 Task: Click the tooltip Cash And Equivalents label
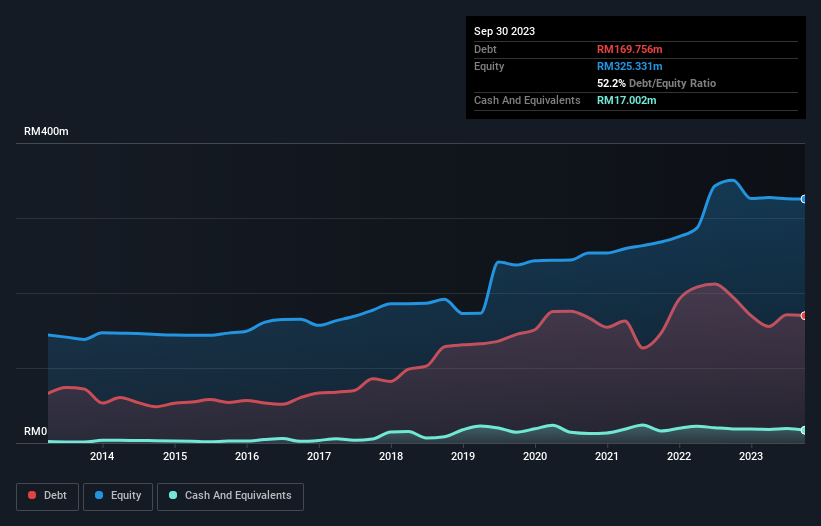527,100
